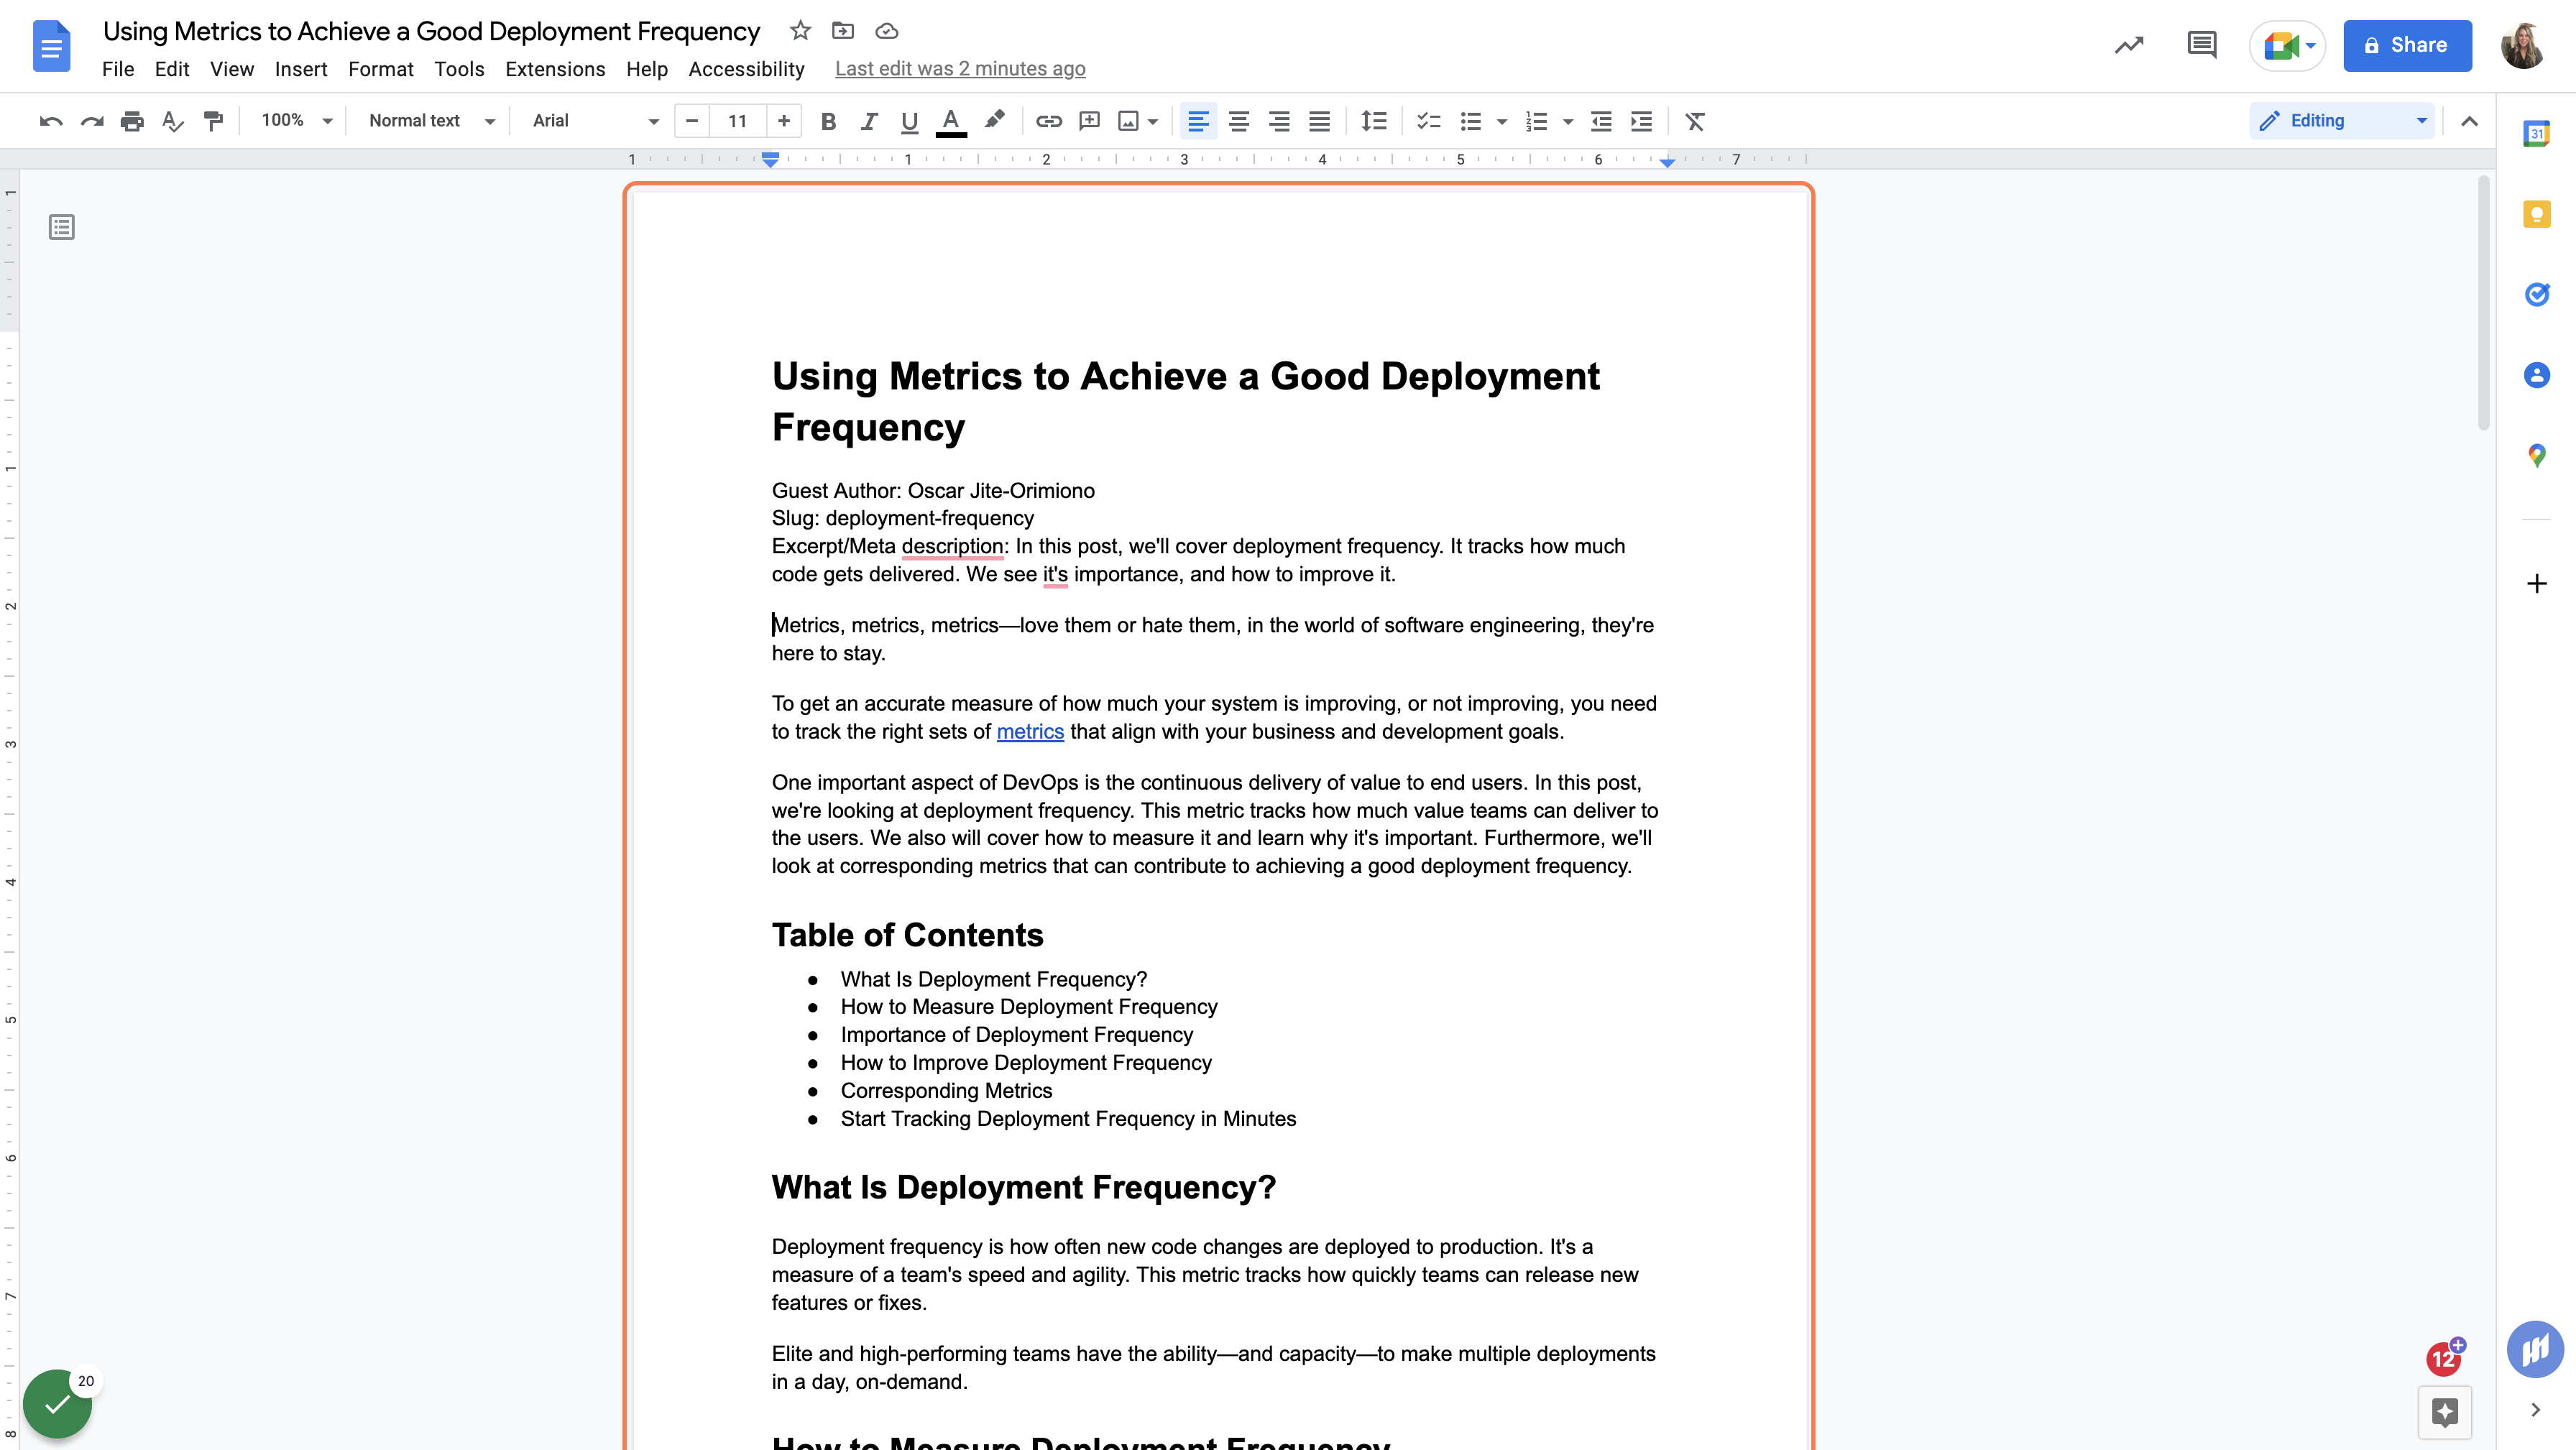
Task: Click the Undo icon
Action: coord(51,121)
